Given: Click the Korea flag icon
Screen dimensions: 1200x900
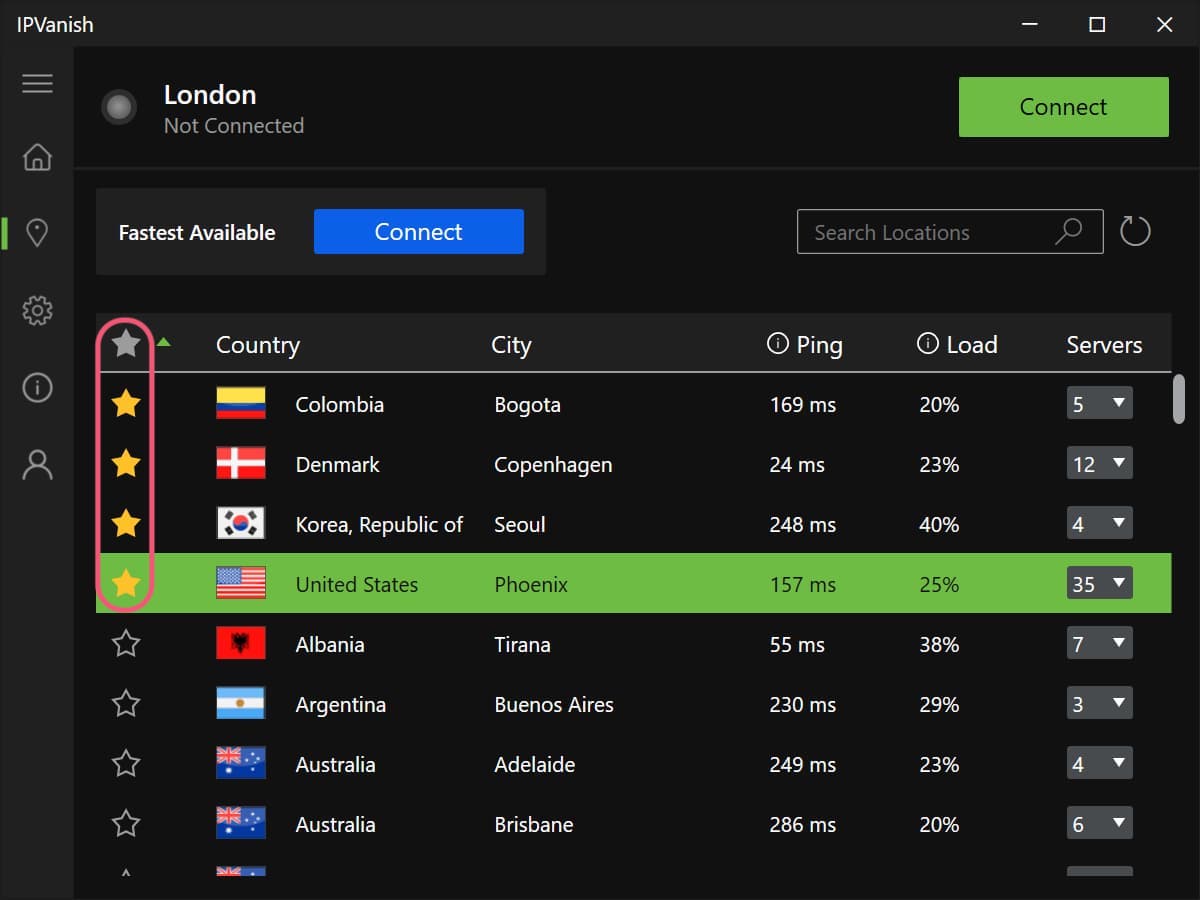Looking at the screenshot, I should [x=241, y=524].
